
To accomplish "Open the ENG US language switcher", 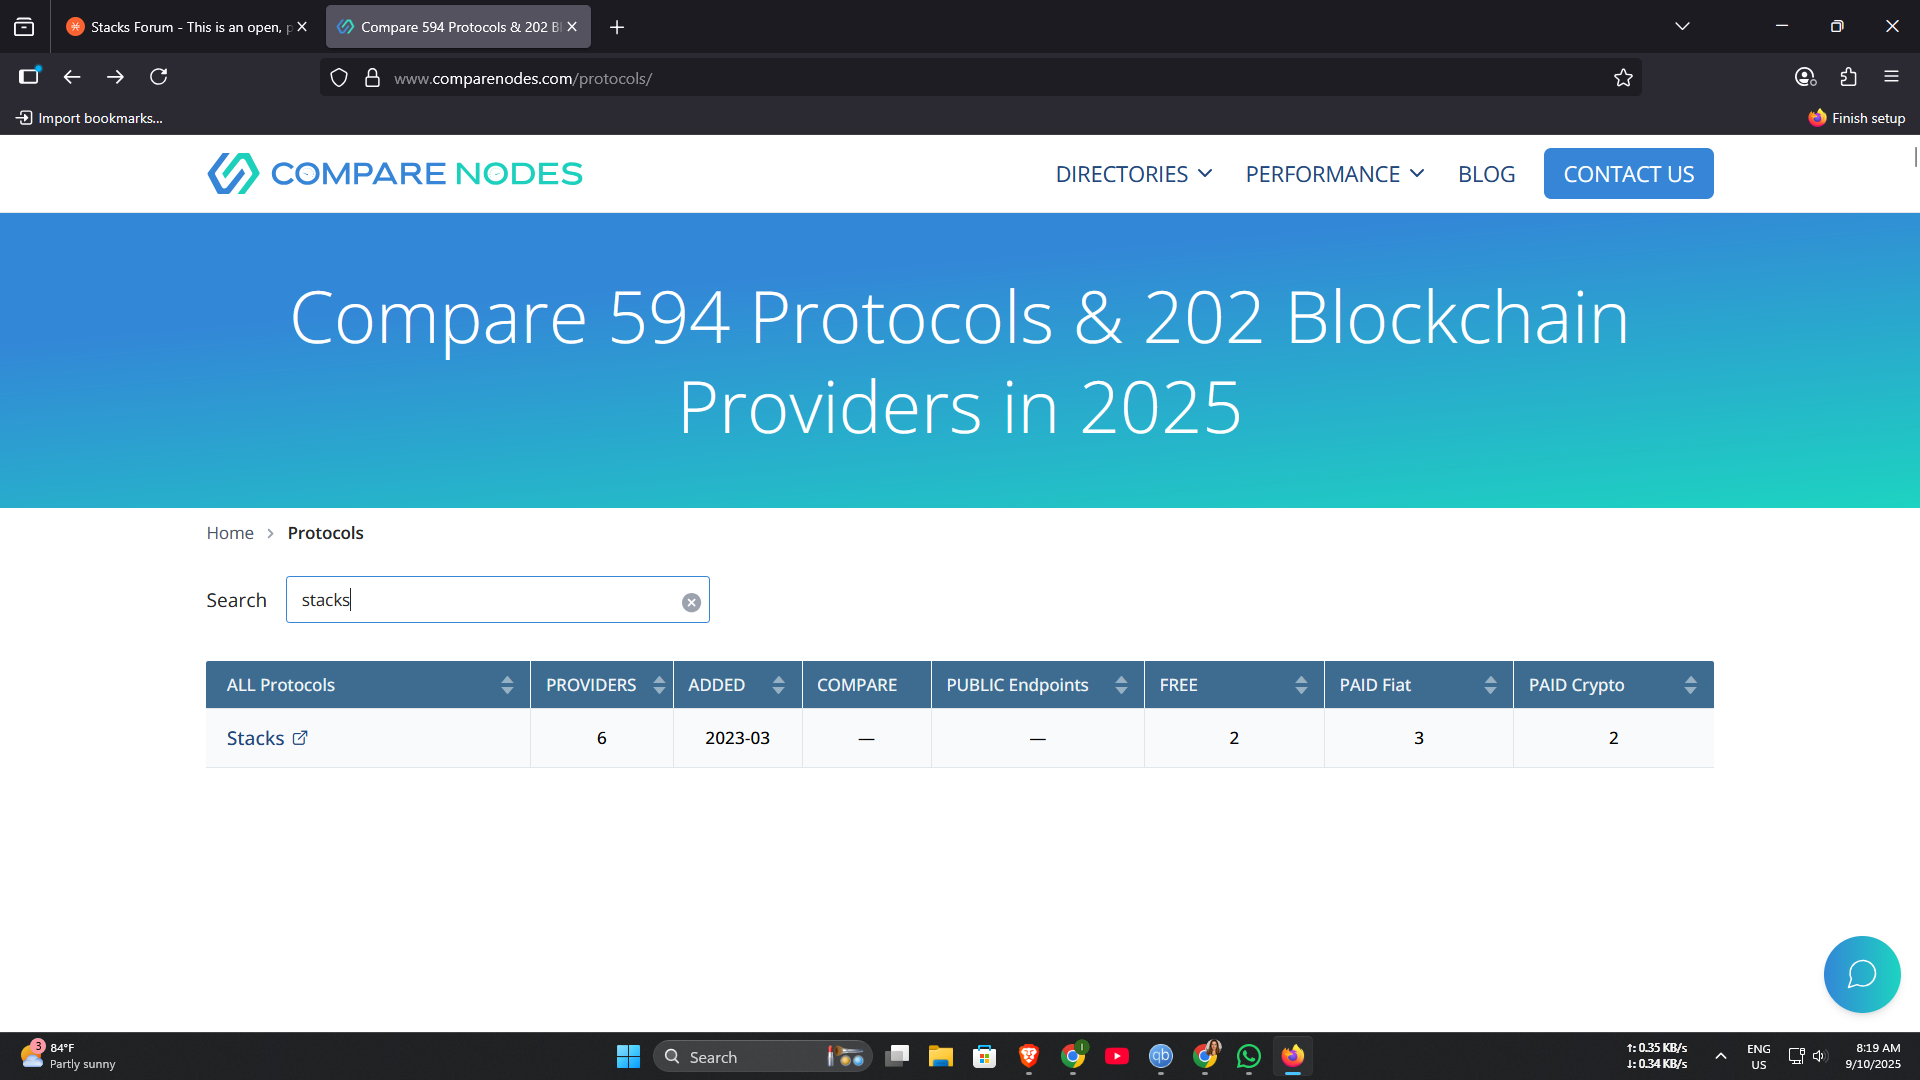I will (1758, 1056).
